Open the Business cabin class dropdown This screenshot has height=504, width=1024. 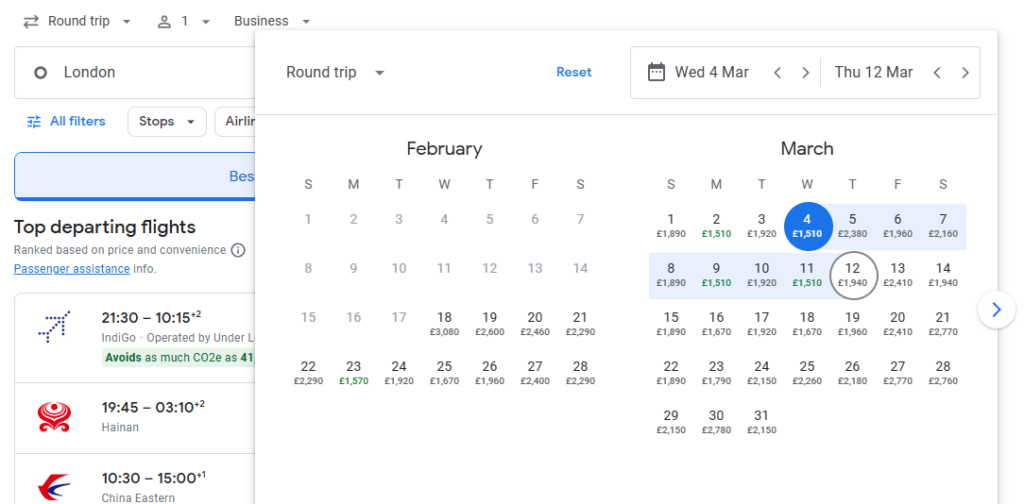tap(271, 21)
